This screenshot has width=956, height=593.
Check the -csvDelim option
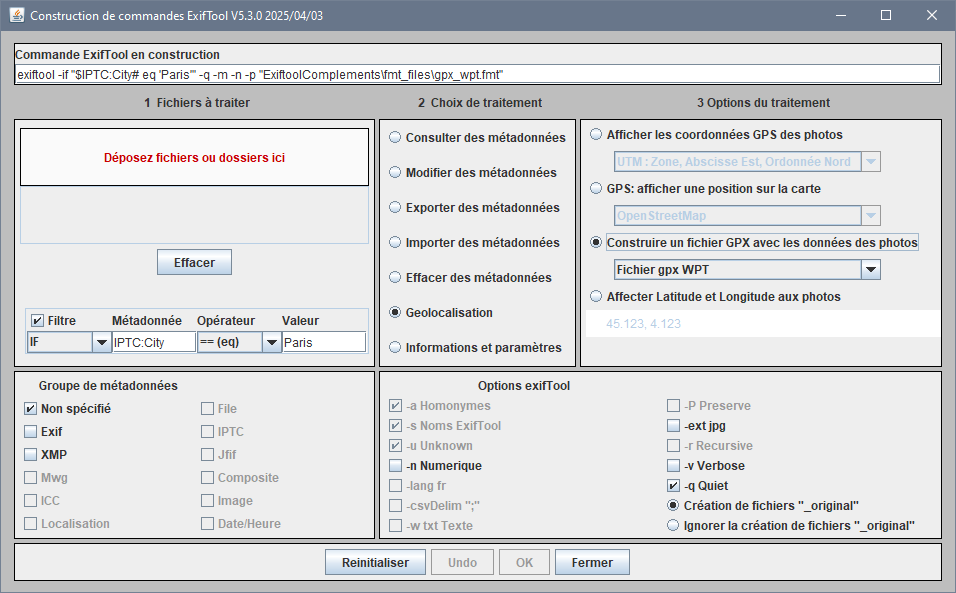[396, 506]
